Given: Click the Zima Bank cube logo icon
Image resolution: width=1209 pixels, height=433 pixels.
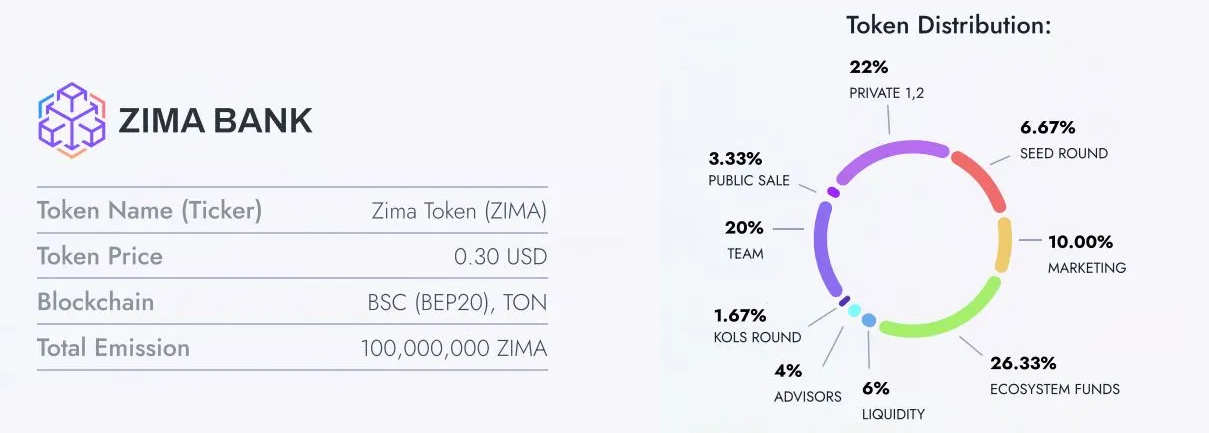Looking at the screenshot, I should click(x=72, y=120).
